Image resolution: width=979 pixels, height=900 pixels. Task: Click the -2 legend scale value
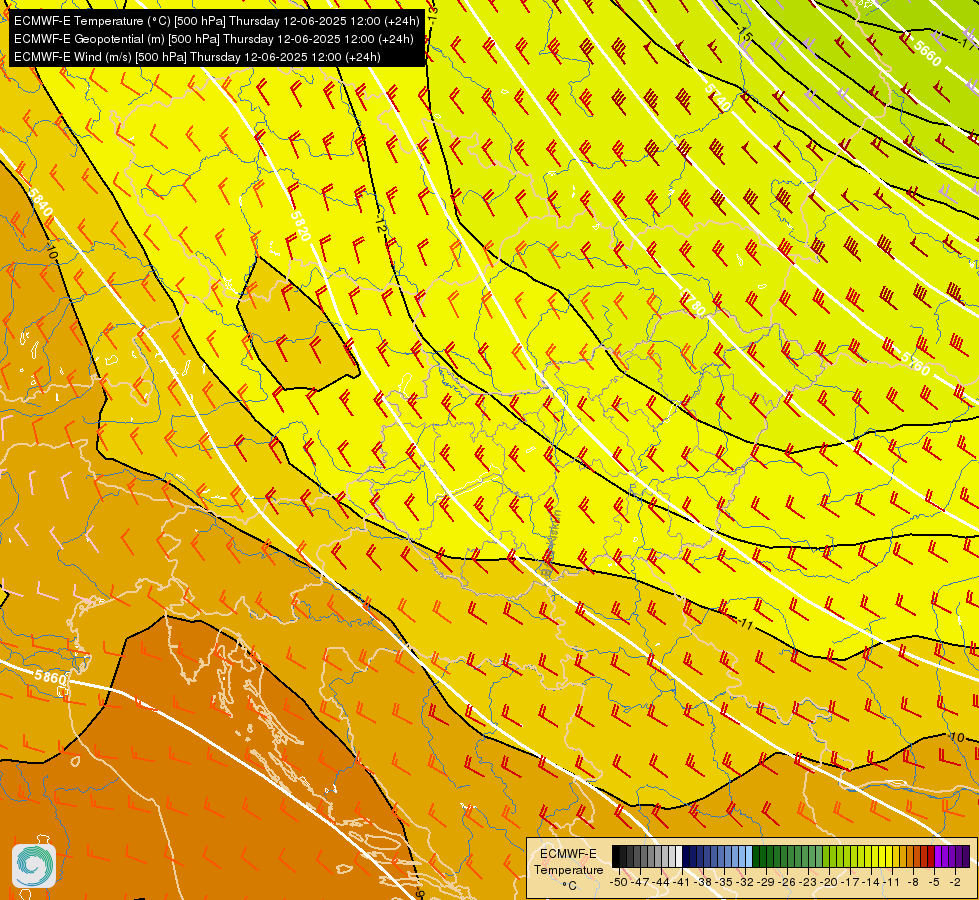(x=956, y=882)
